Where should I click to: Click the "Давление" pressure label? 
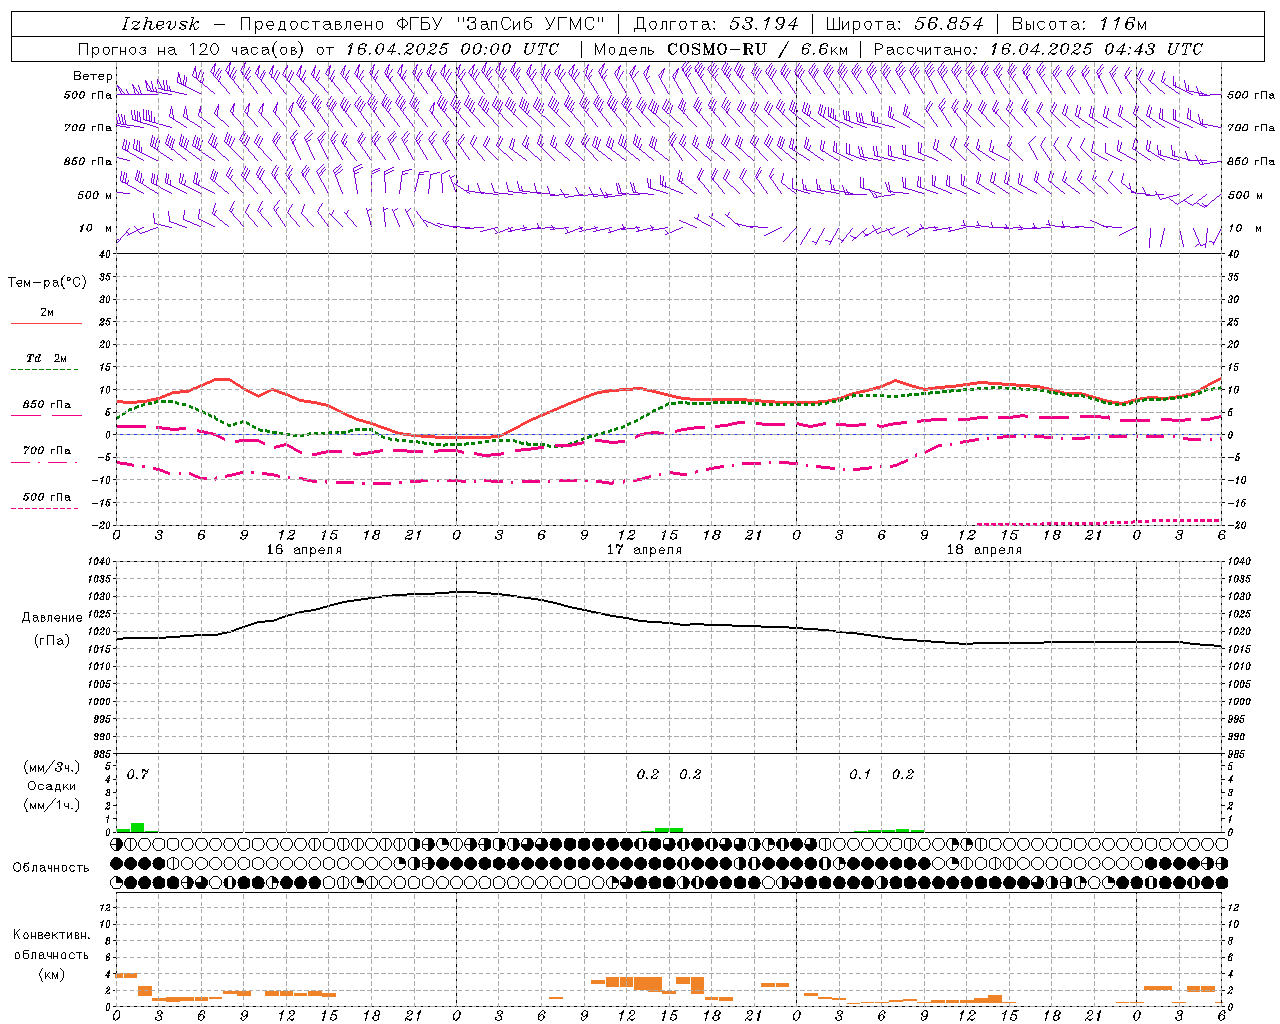[52, 618]
